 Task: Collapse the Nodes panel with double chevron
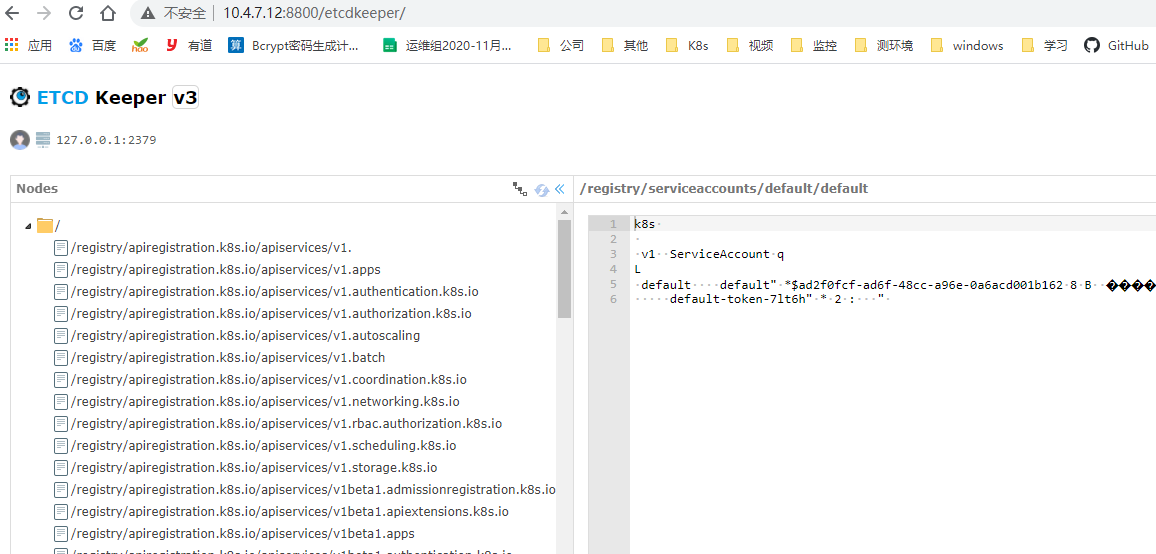560,190
